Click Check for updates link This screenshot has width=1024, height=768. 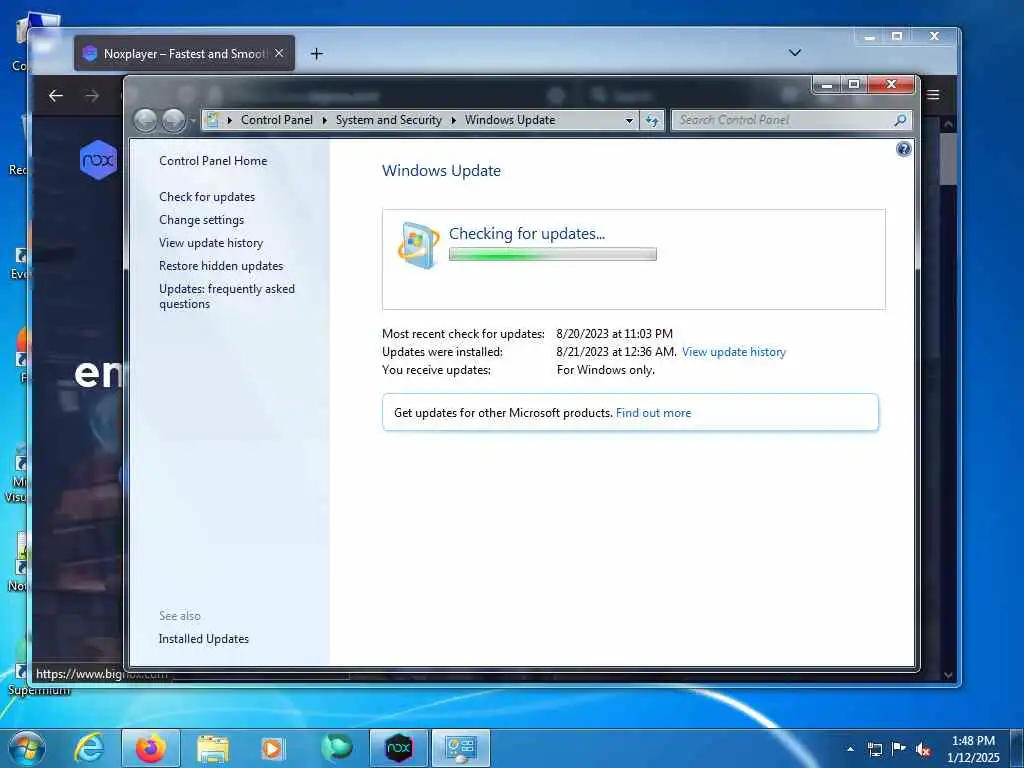click(207, 197)
